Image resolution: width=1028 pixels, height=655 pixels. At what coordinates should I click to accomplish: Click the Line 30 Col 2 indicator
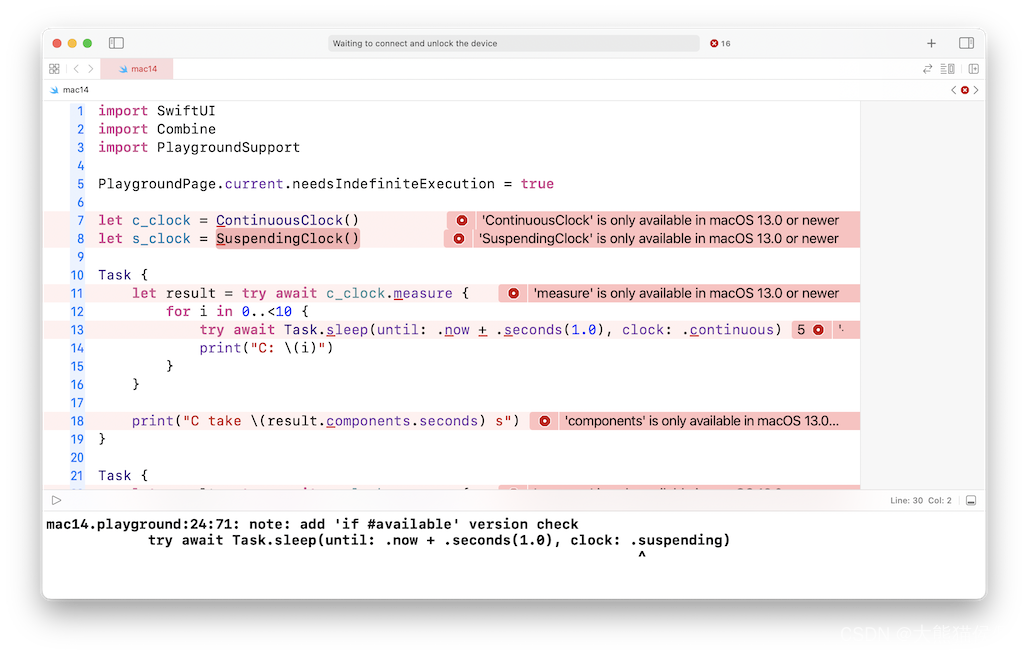point(920,500)
